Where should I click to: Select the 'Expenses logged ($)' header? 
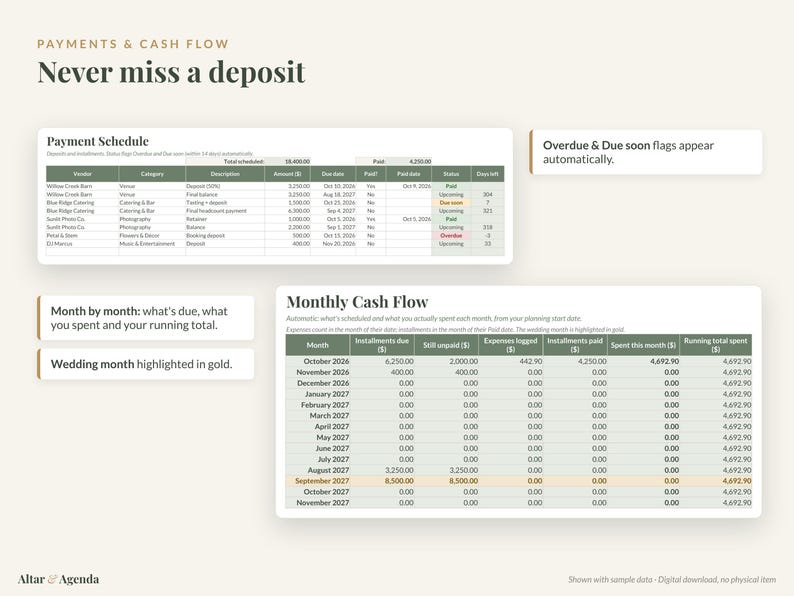coord(510,345)
